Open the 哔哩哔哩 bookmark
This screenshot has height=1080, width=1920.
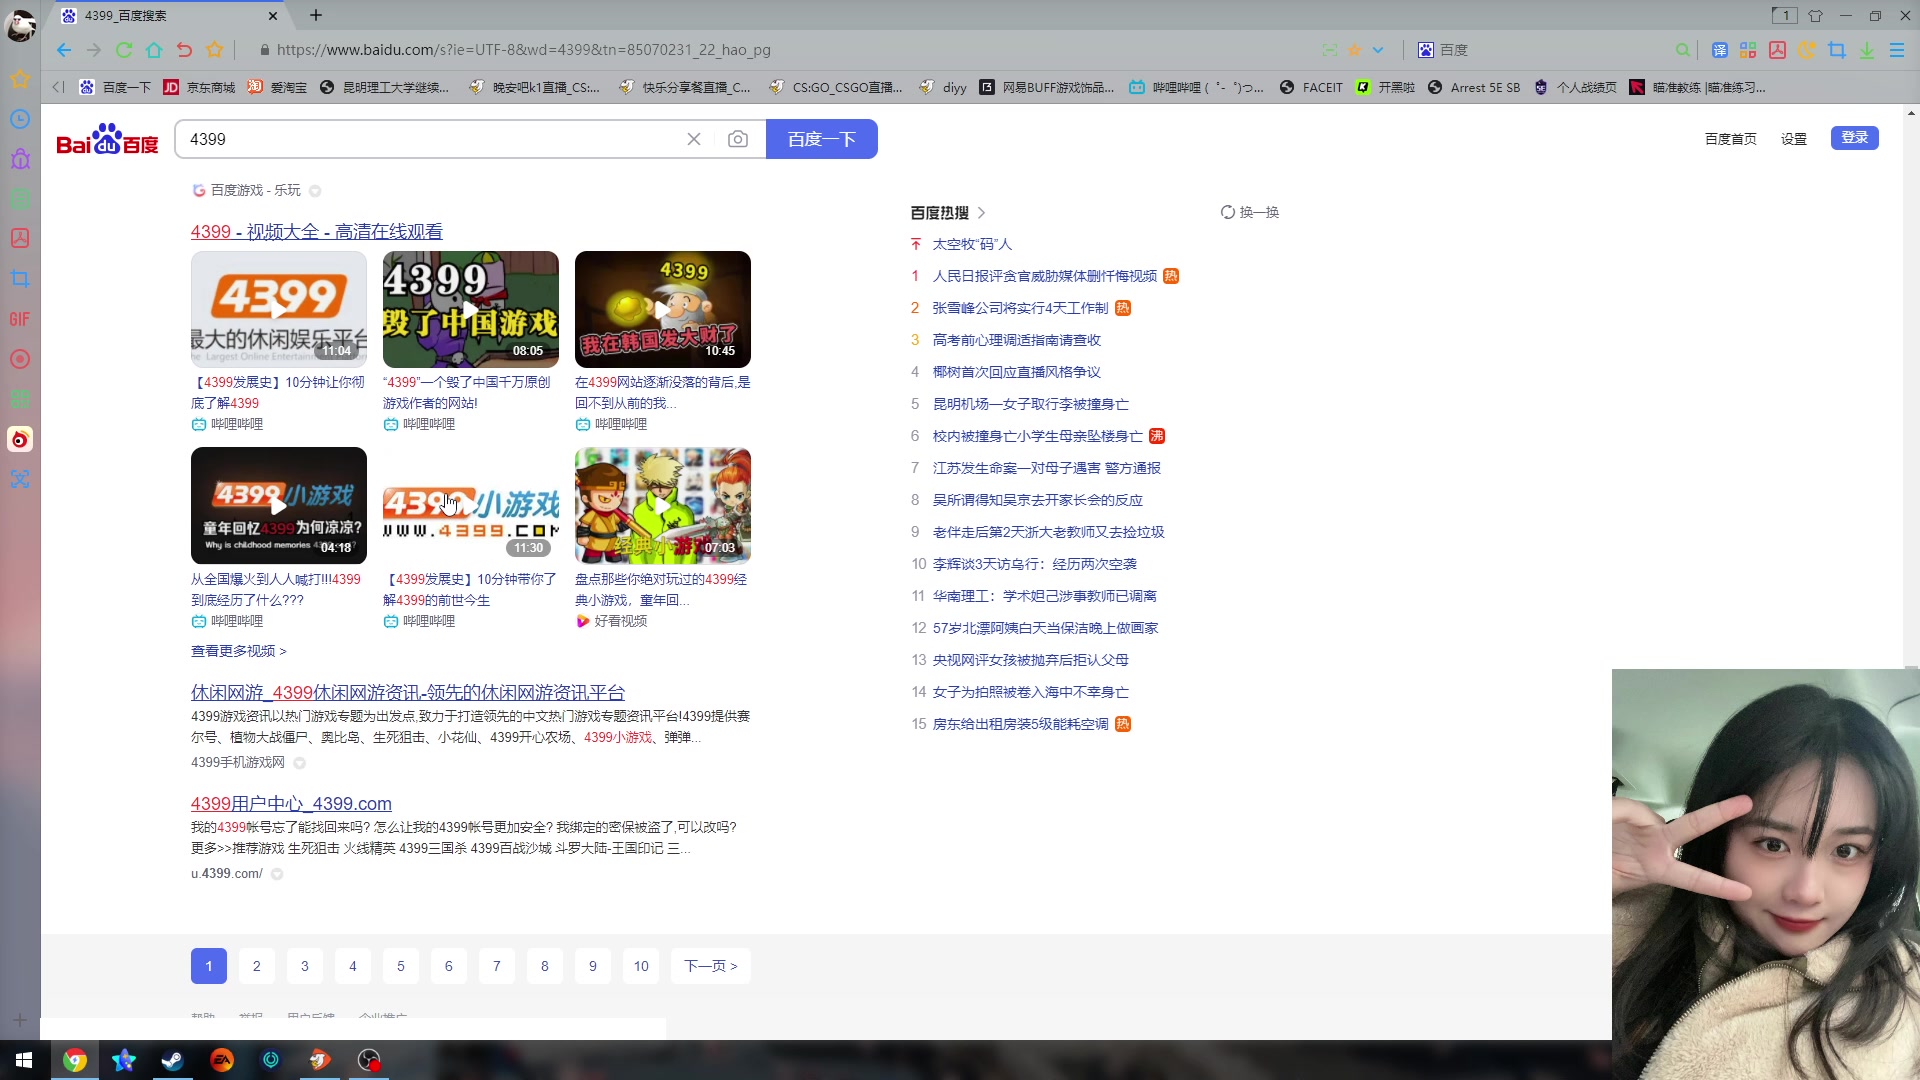[1196, 87]
